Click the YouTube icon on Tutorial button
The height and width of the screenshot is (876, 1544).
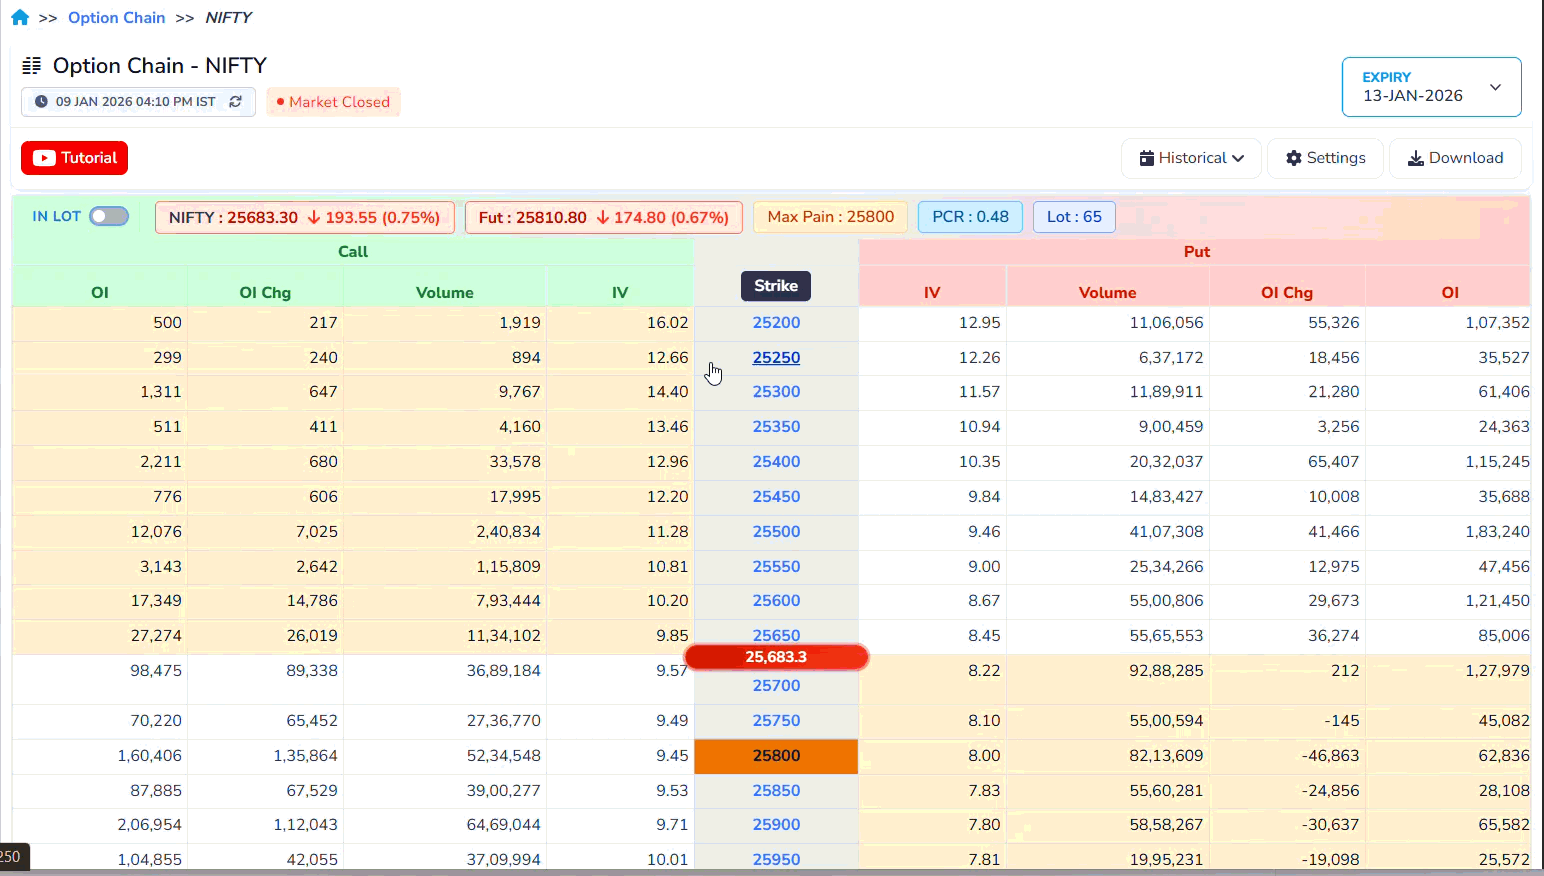(x=44, y=157)
